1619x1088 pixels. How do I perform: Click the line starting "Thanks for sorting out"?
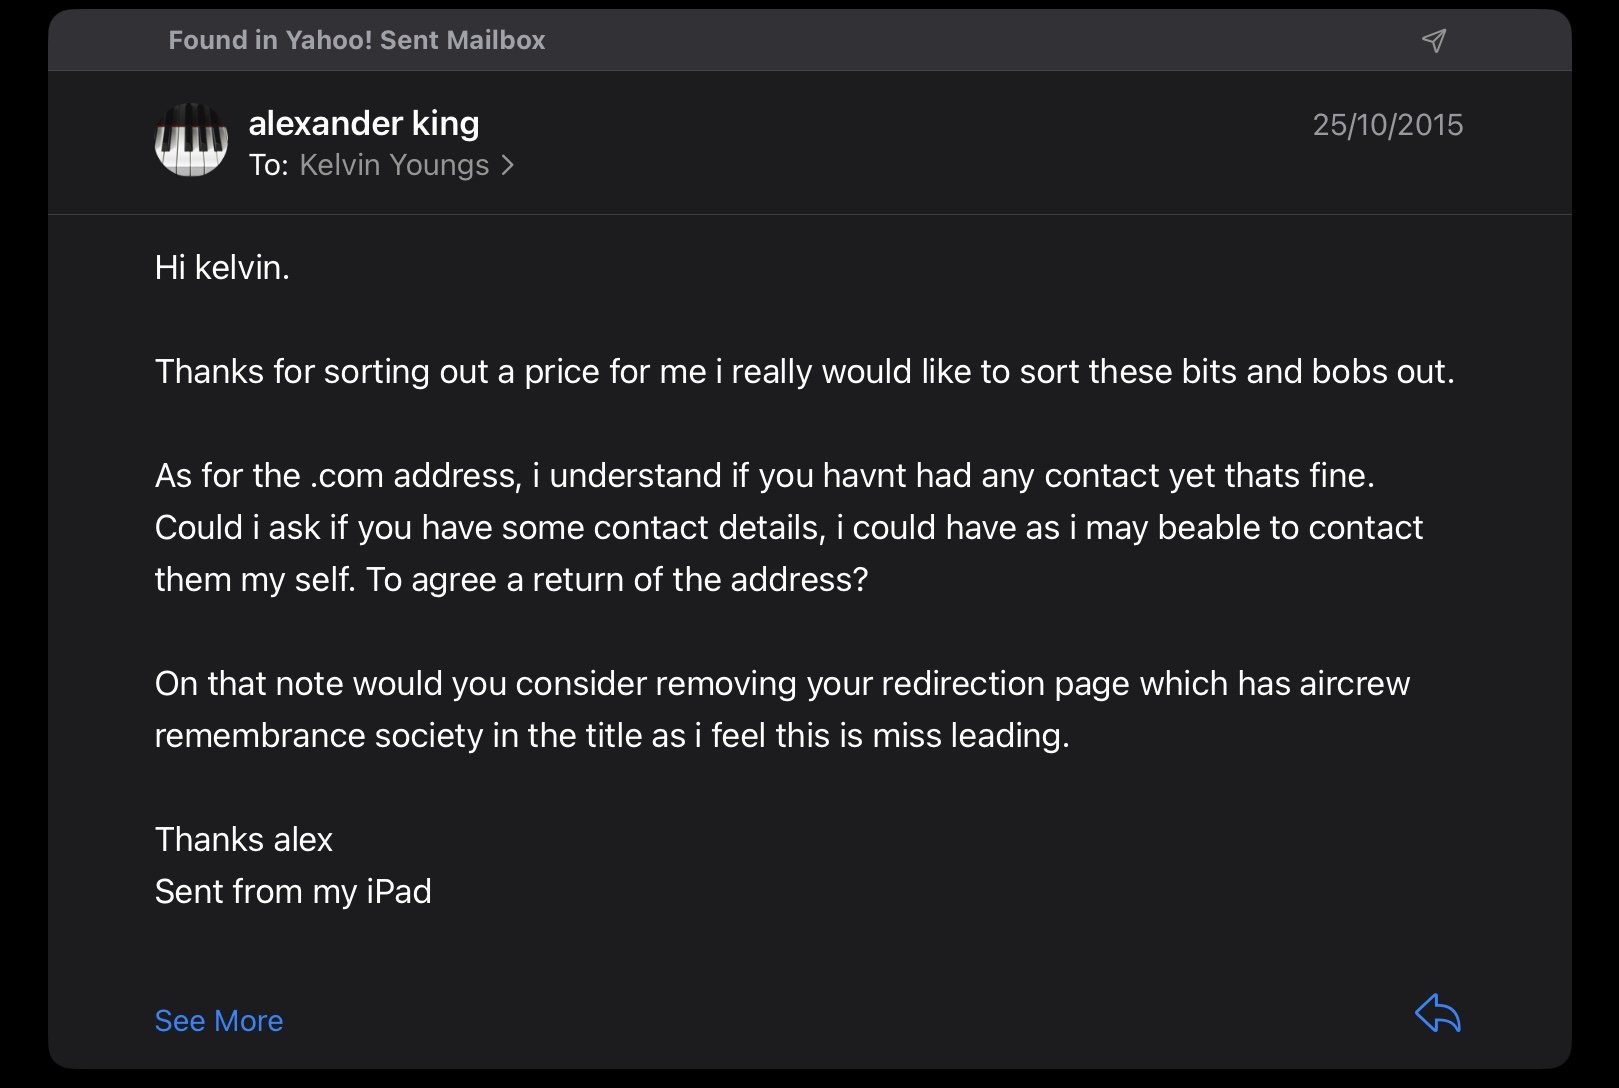pos(804,371)
